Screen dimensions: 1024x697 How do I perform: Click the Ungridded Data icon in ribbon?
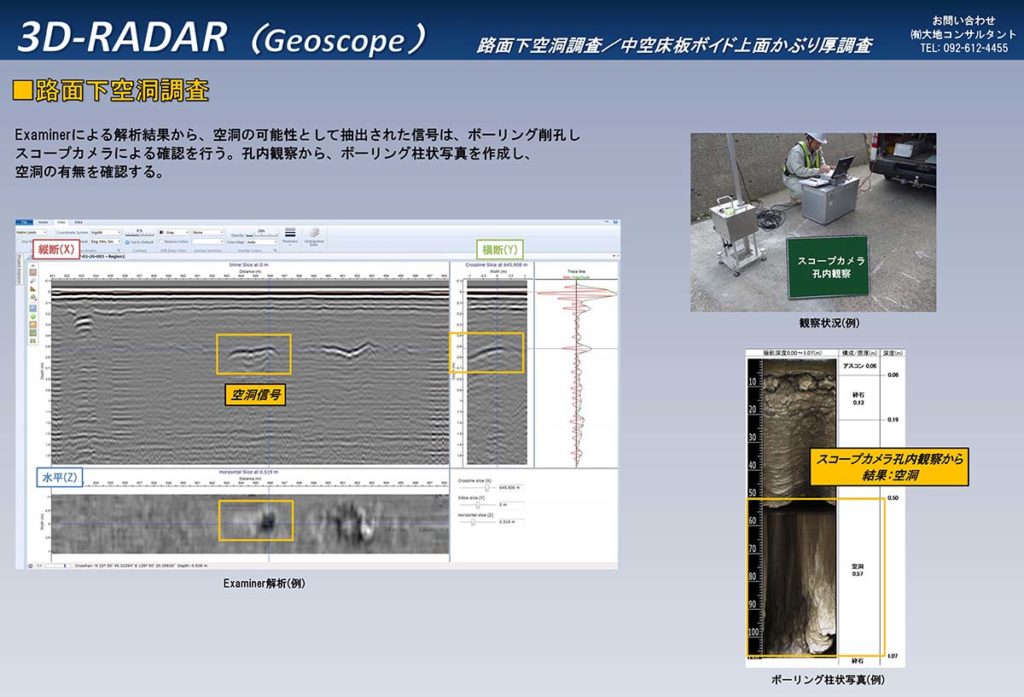313,236
